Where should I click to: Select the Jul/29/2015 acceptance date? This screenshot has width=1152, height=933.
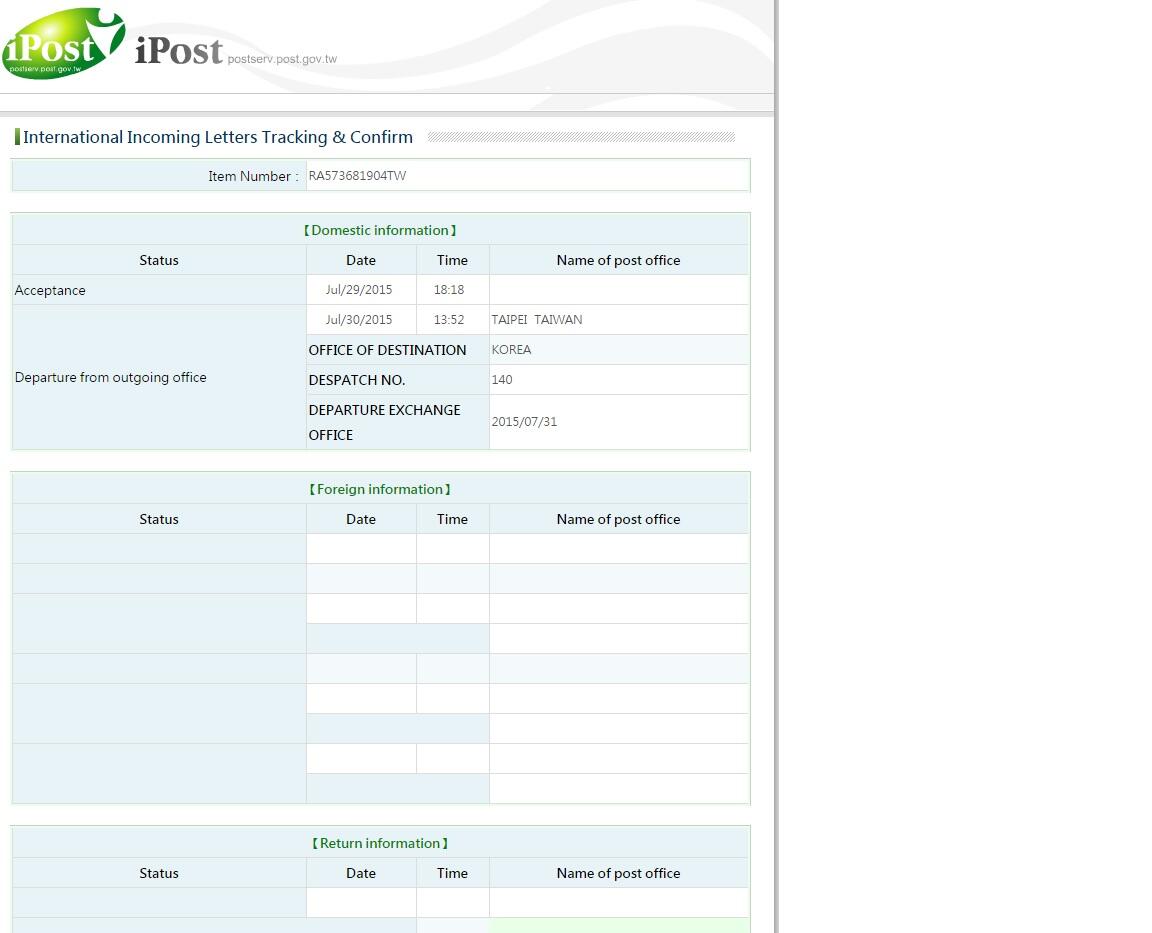click(359, 290)
